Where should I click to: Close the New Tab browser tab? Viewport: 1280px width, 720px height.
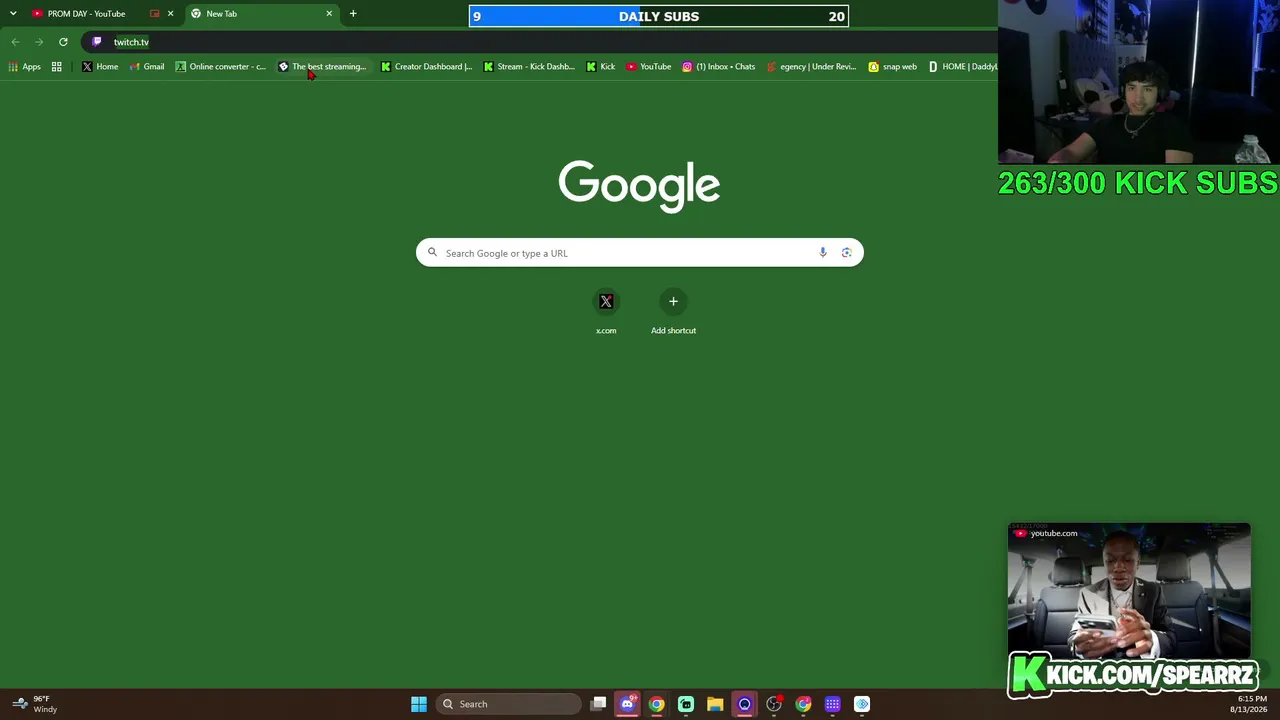tap(329, 14)
